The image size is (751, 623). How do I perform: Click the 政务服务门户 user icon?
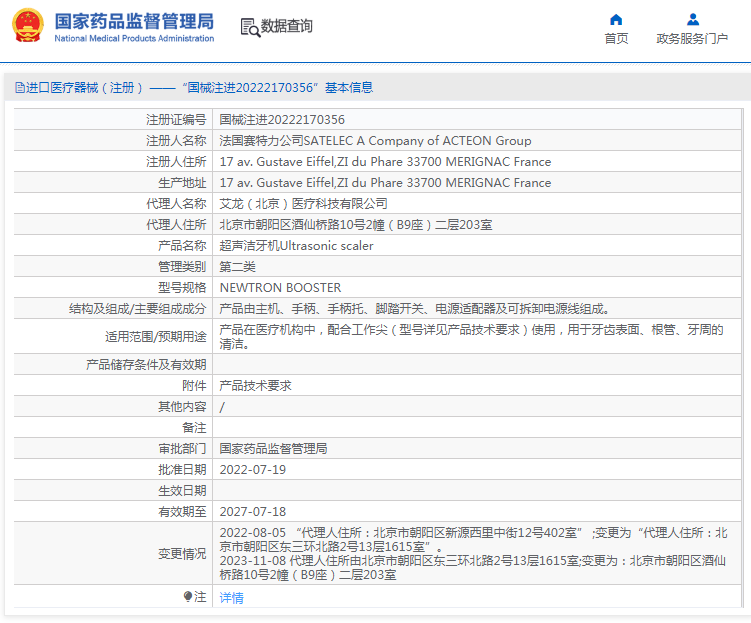click(693, 20)
